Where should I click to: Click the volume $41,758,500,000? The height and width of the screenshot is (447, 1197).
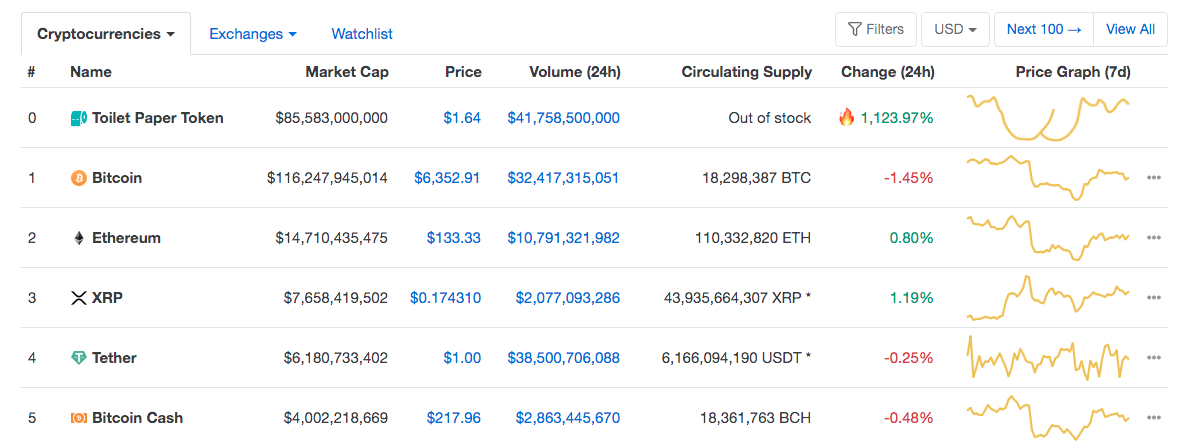pos(563,118)
